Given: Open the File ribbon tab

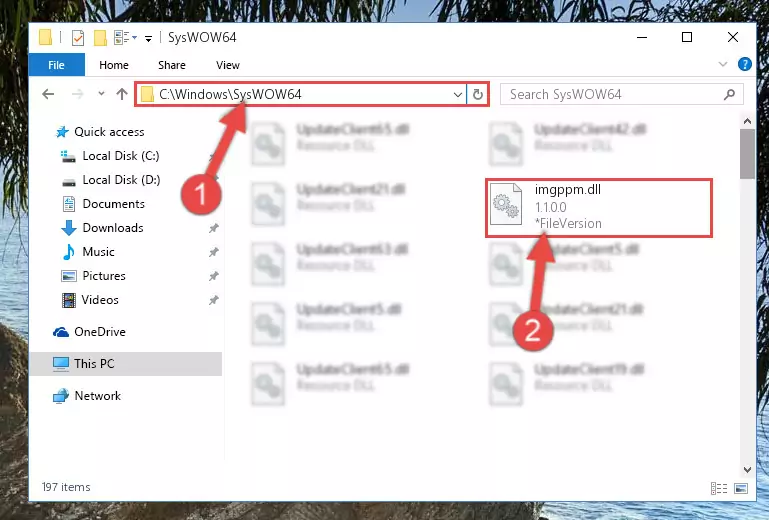Looking at the screenshot, I should [56, 65].
